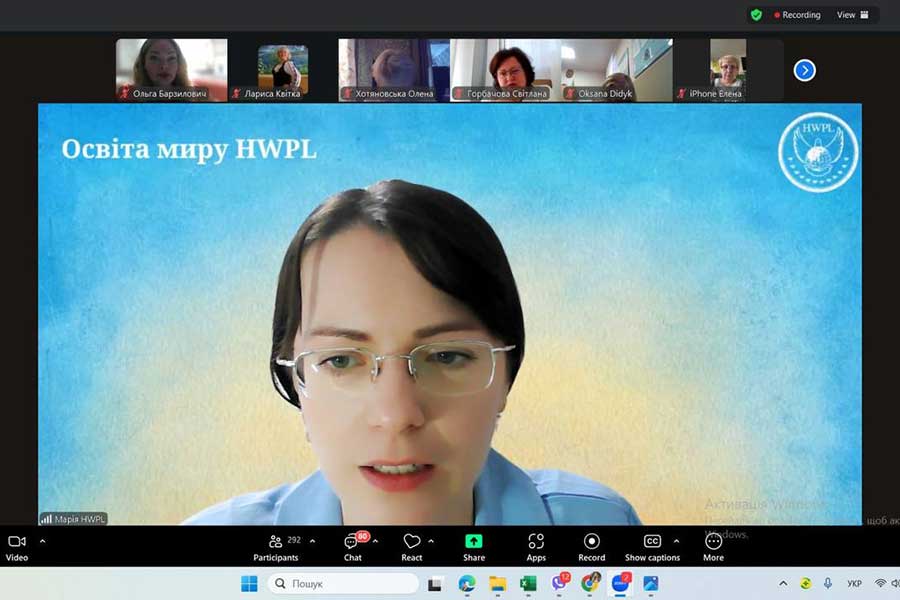The height and width of the screenshot is (600, 900).
Task: Open the React heart menu
Action: pyautogui.click(x=412, y=548)
